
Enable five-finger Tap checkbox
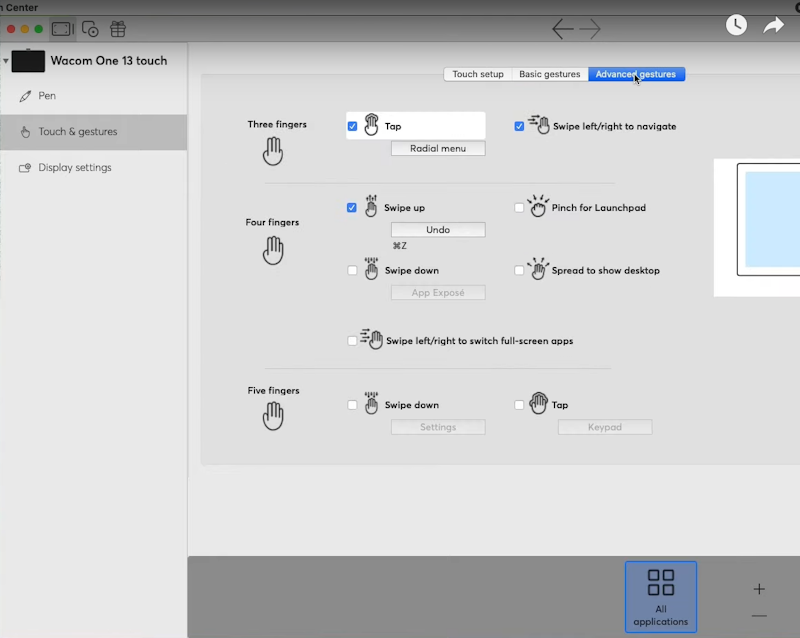519,405
